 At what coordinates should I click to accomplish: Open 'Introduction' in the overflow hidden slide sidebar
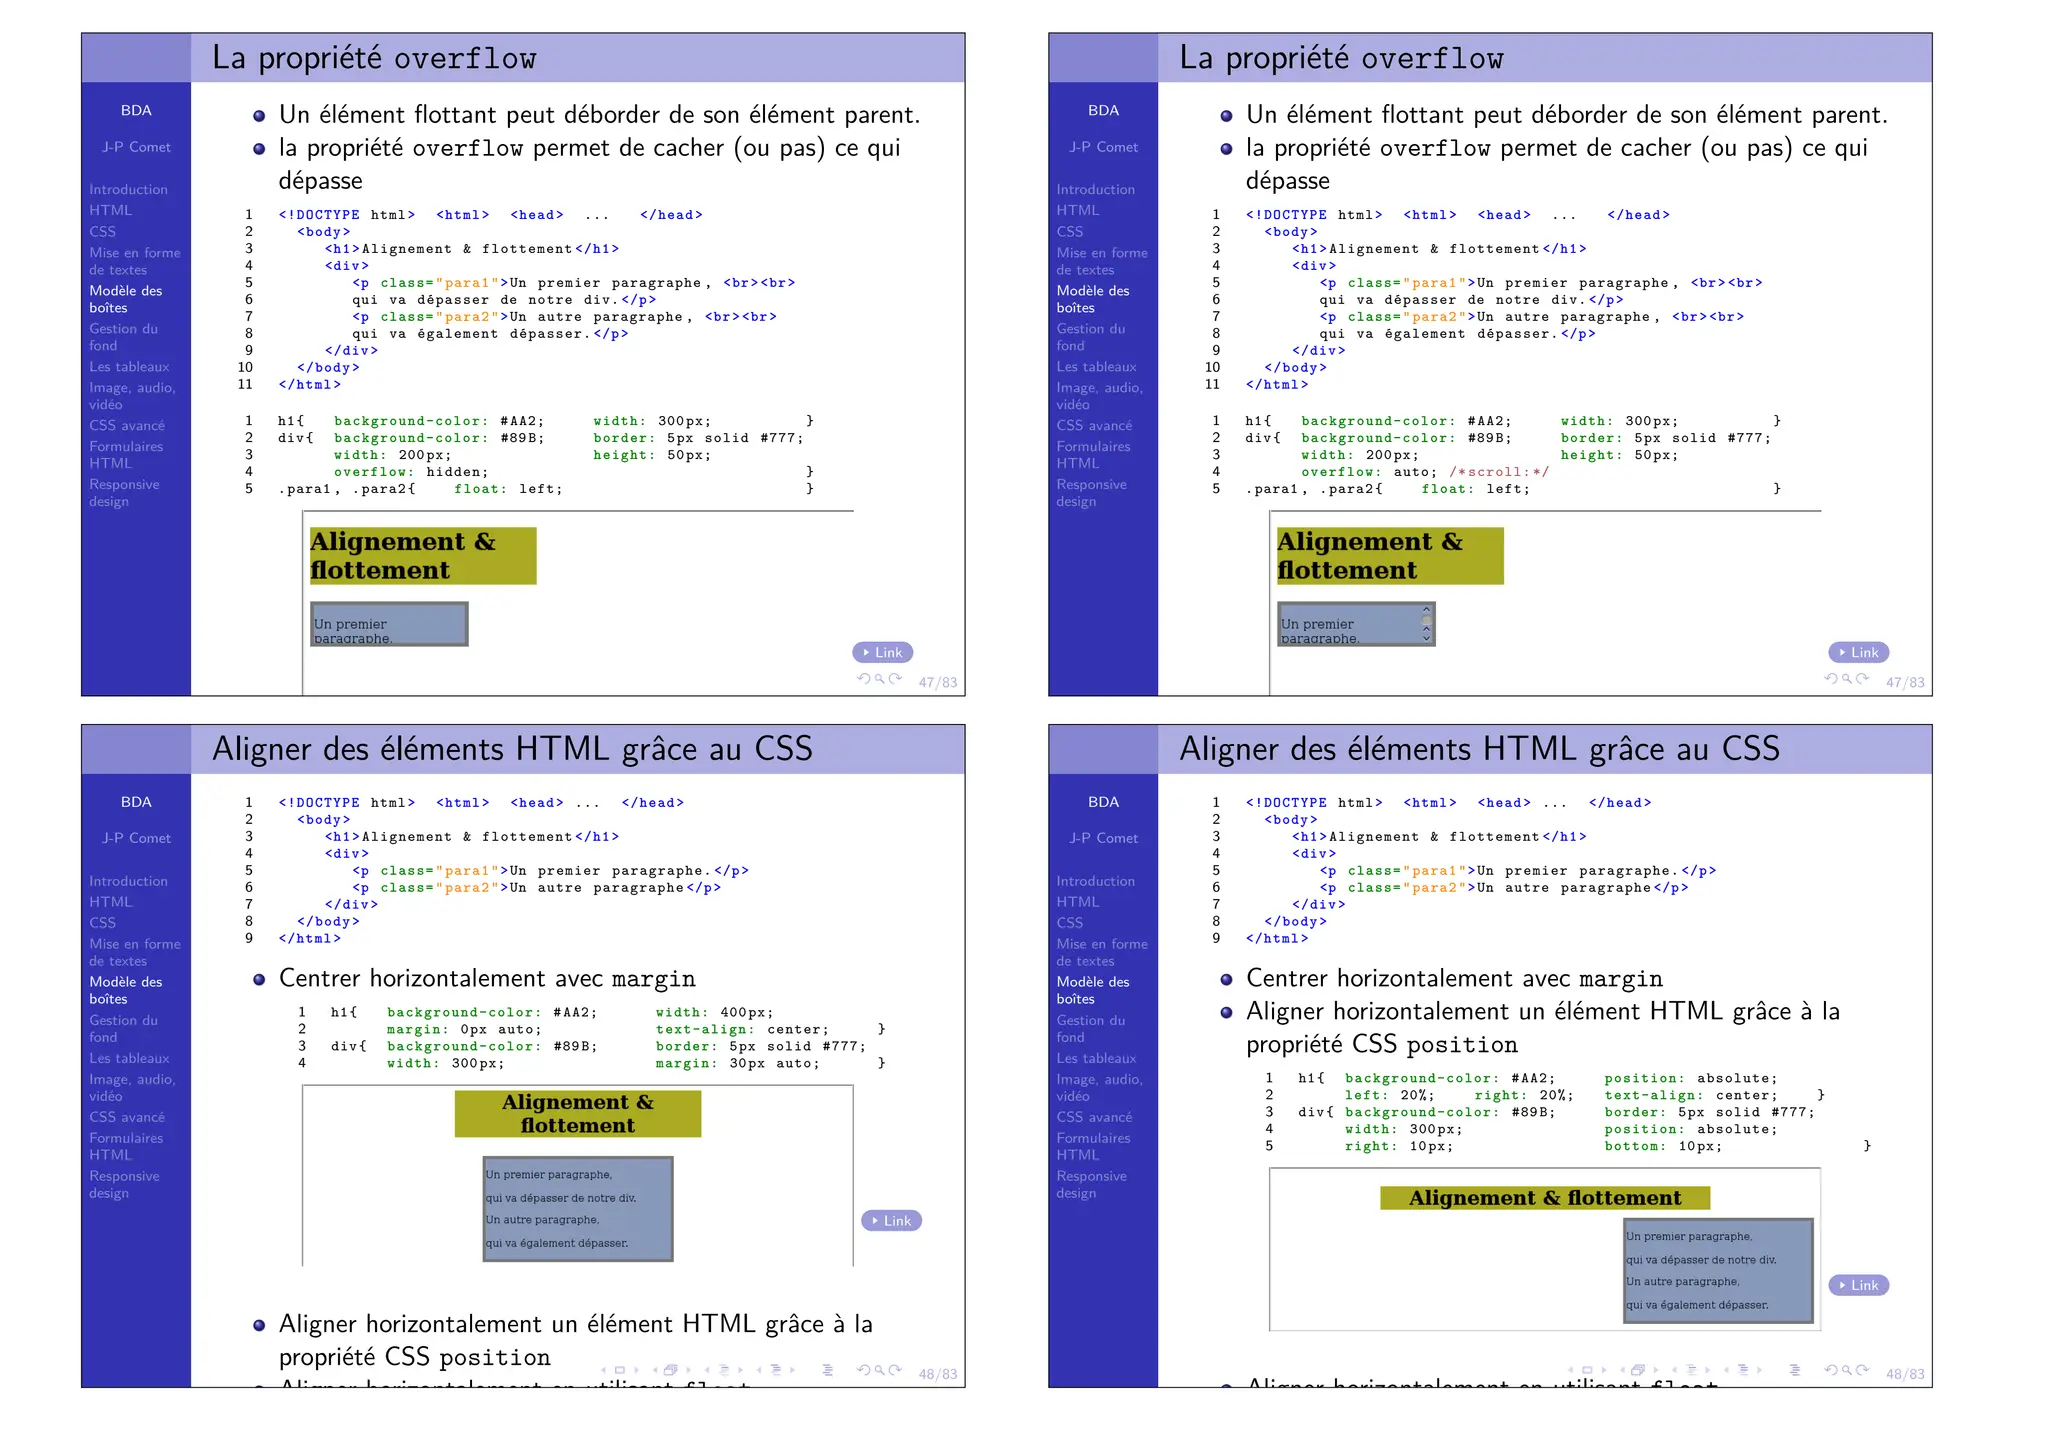click(x=128, y=189)
